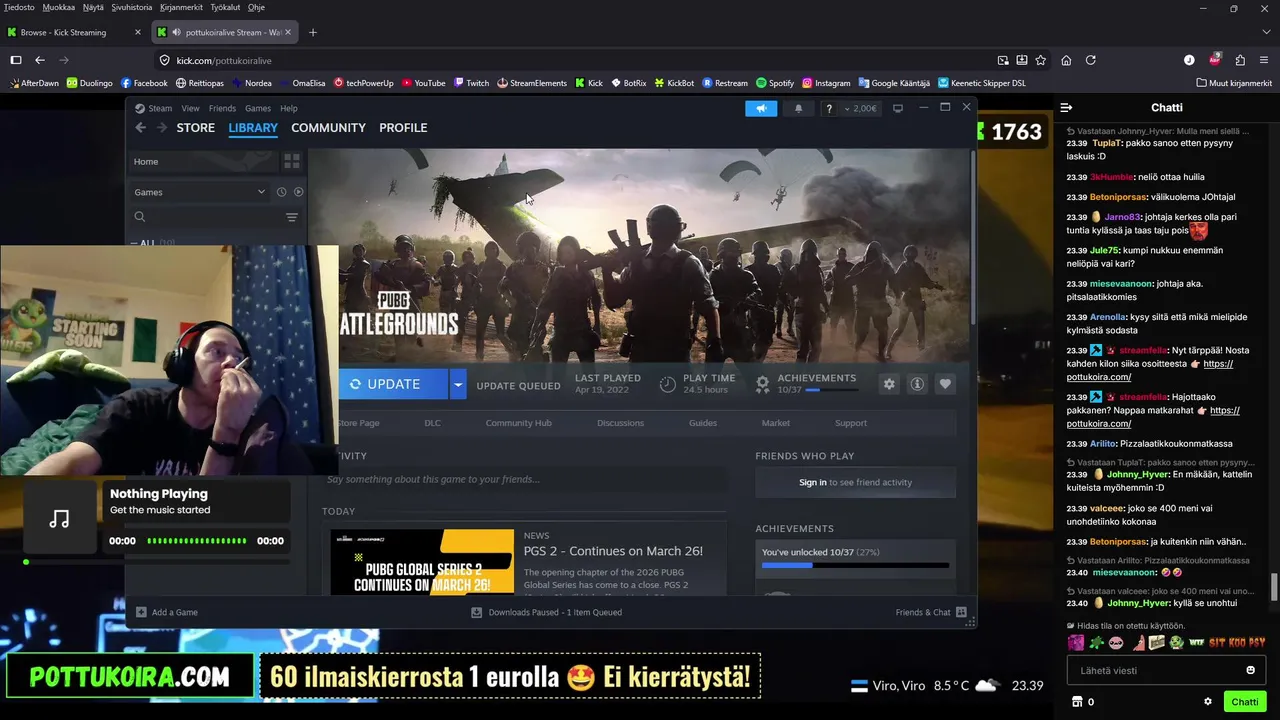This screenshot has width=1280, height=720.
Task: Open Home in Steam library sidebar
Action: point(204,161)
